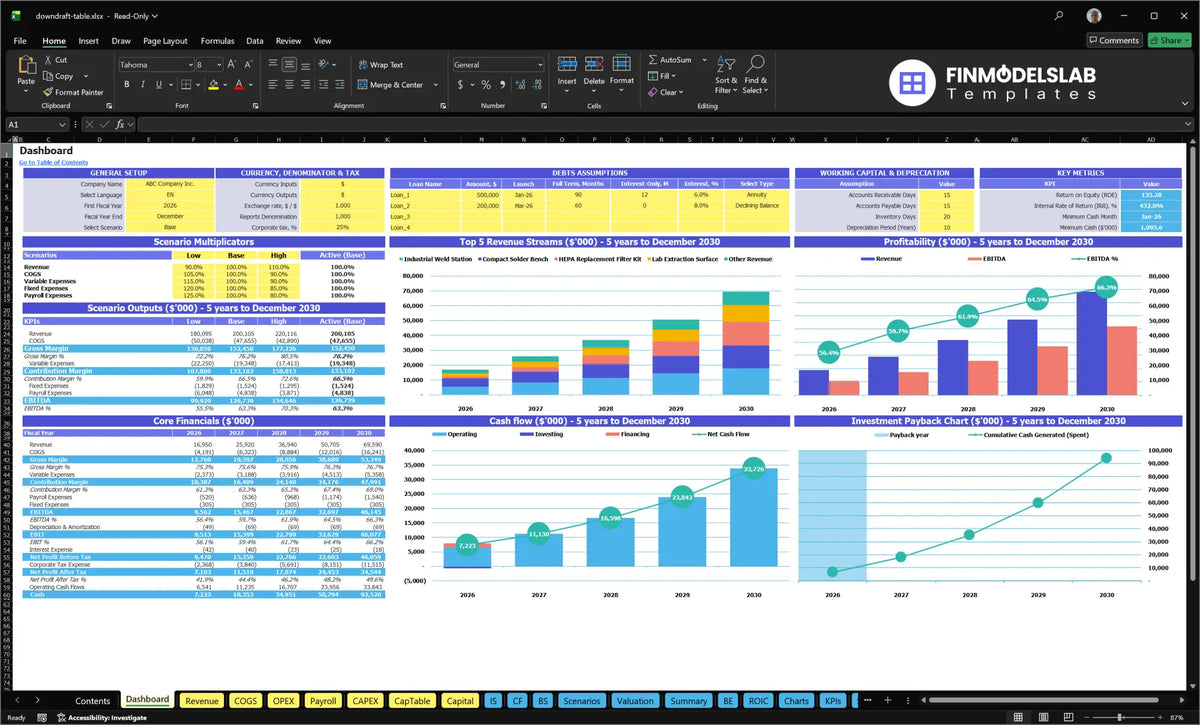Screen dimensions: 1200x725
Task: Open the Sort & Filter menu
Action: coord(726,76)
